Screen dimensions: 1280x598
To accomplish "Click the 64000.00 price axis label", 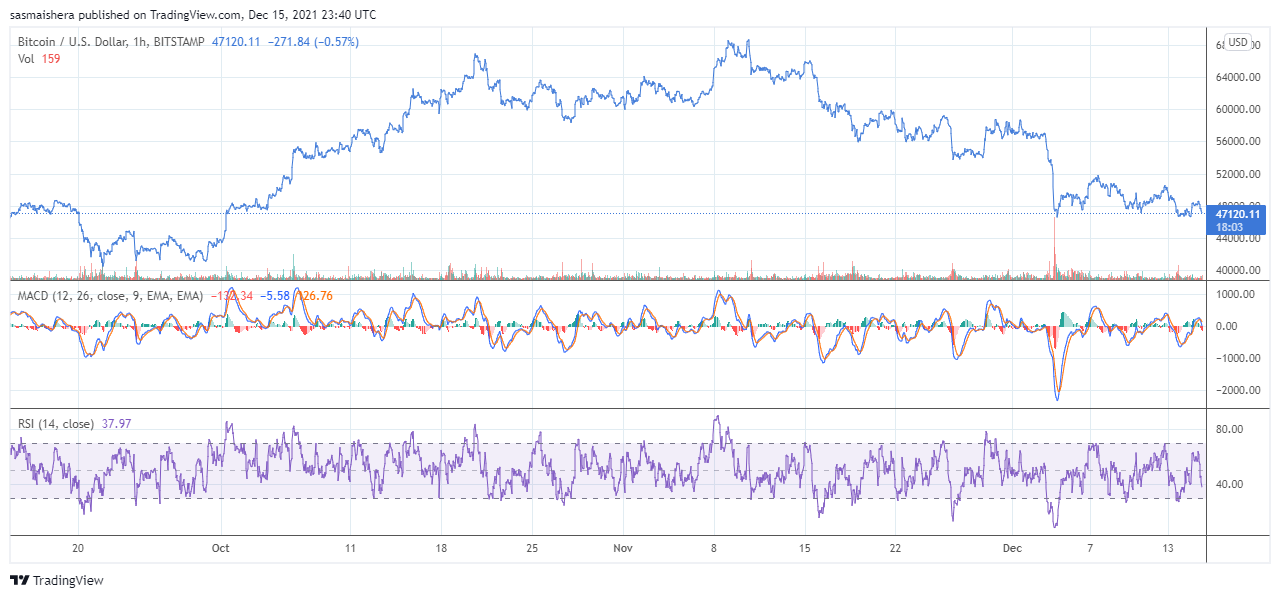I will tap(1238, 77).
